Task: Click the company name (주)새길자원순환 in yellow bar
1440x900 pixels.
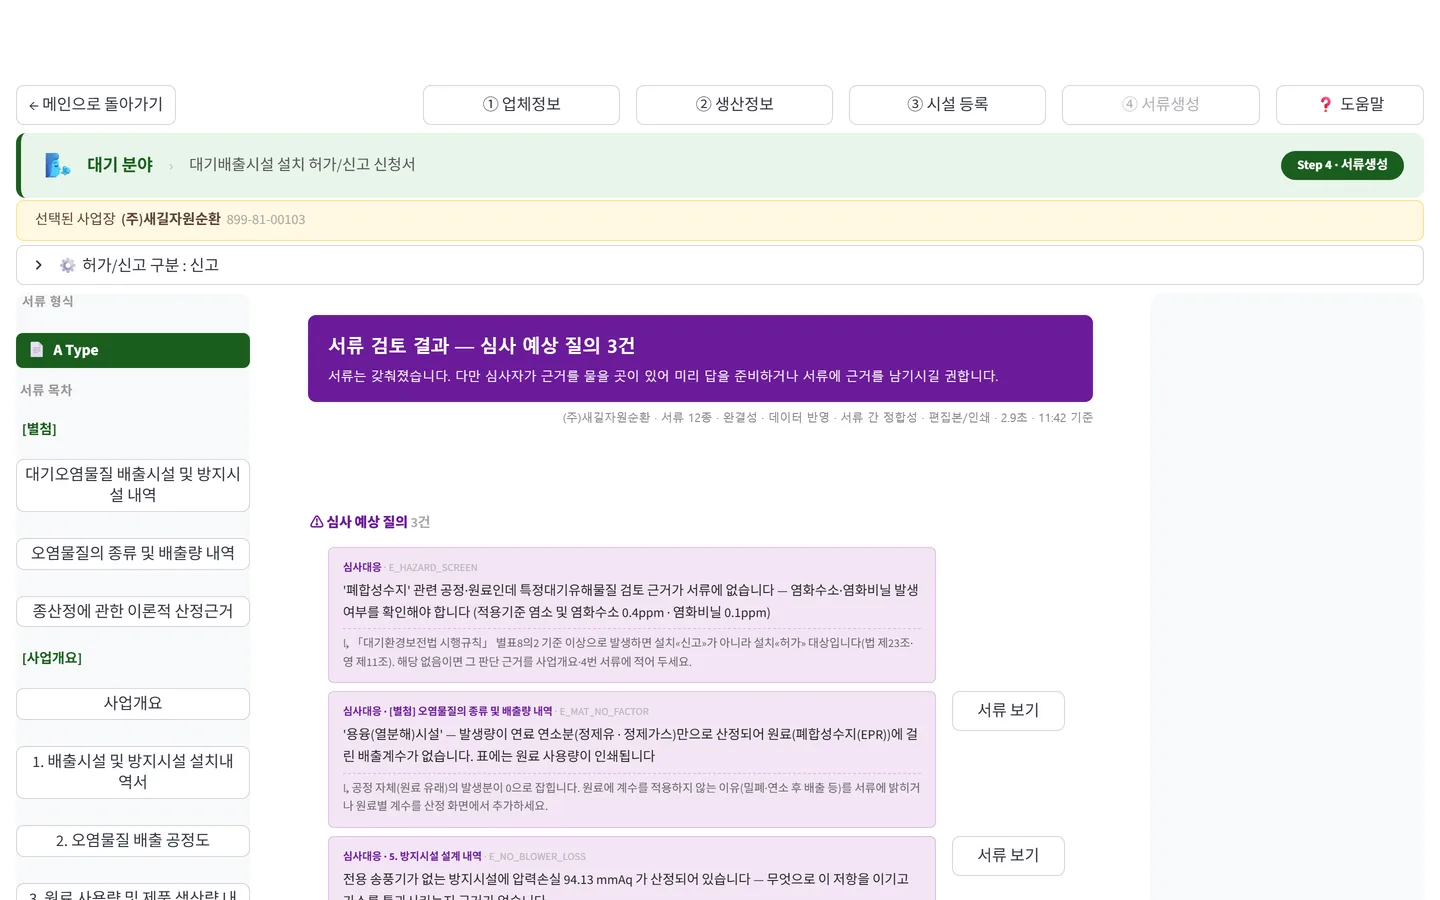Action: 171,219
